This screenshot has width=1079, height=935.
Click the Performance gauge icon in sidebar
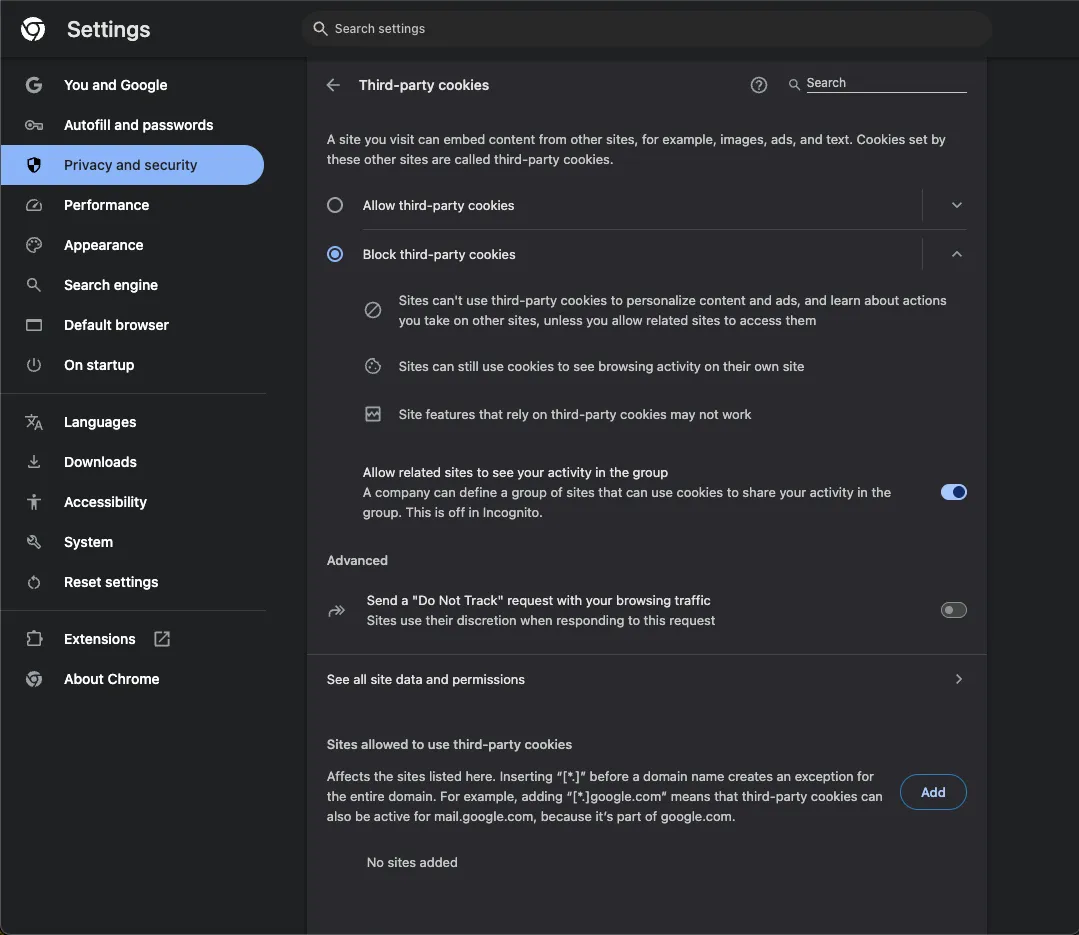(x=34, y=205)
